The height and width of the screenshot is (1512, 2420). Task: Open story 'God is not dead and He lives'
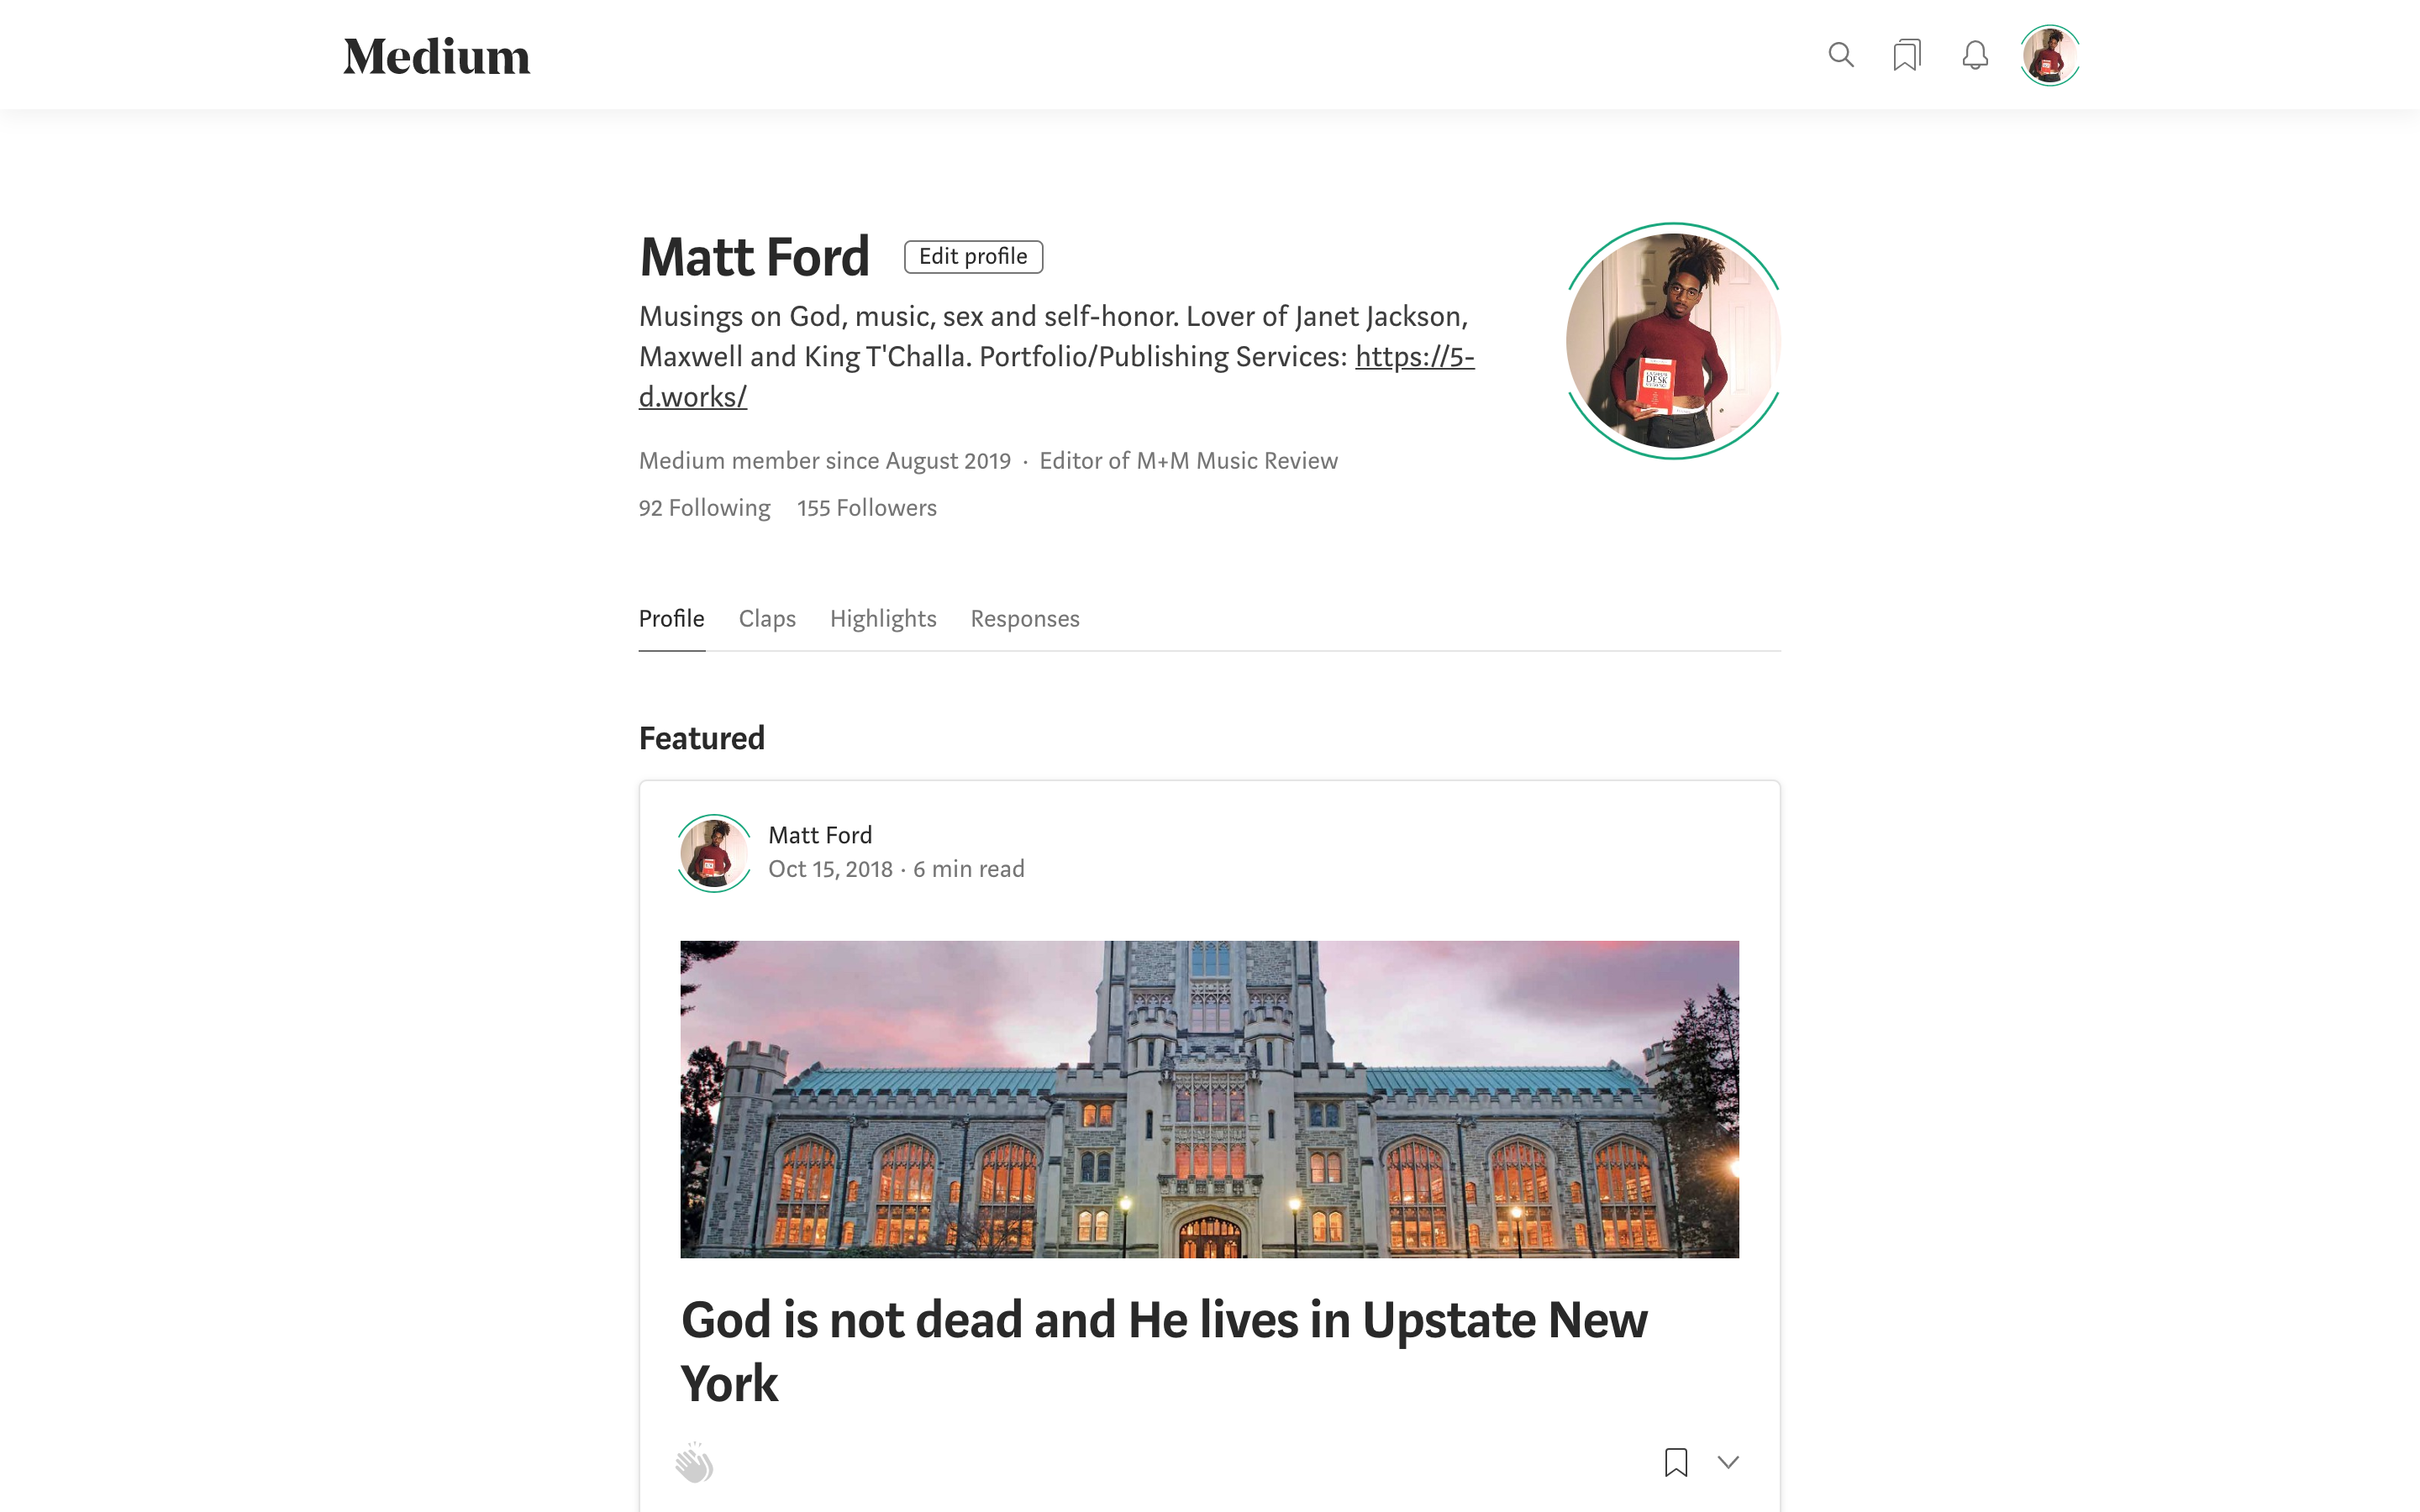(1162, 1320)
